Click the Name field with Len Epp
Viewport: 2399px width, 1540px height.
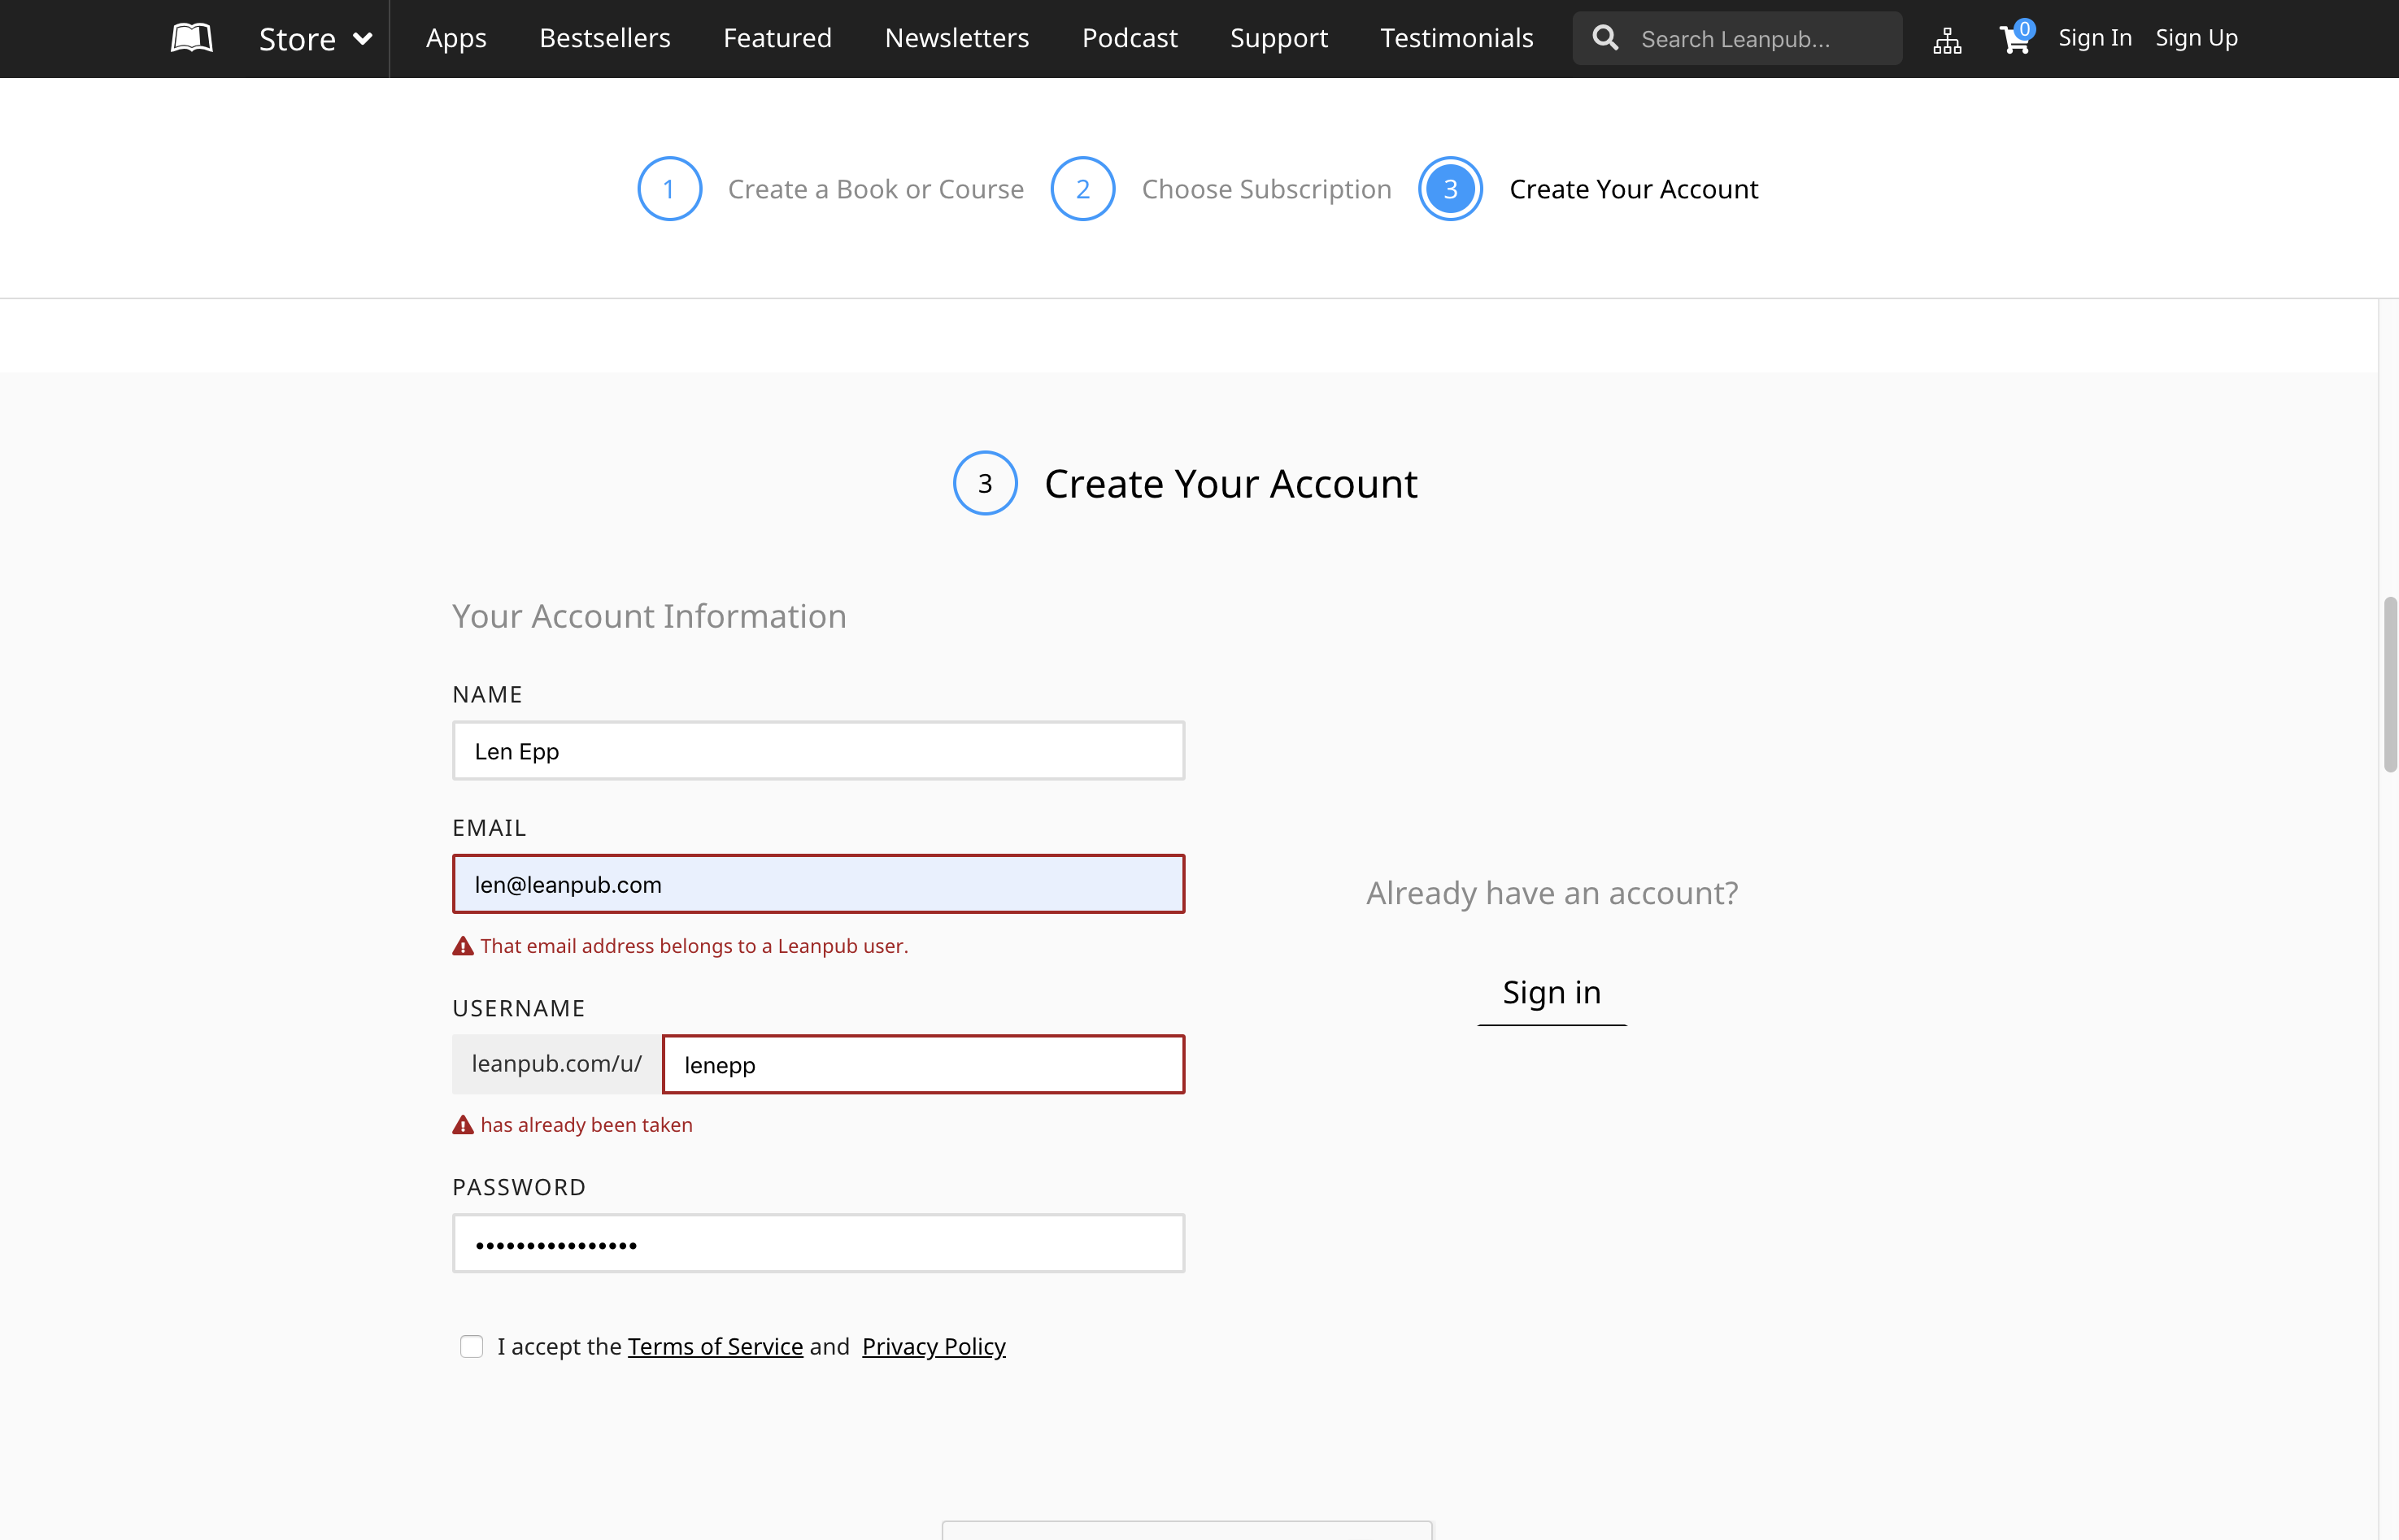[x=818, y=751]
